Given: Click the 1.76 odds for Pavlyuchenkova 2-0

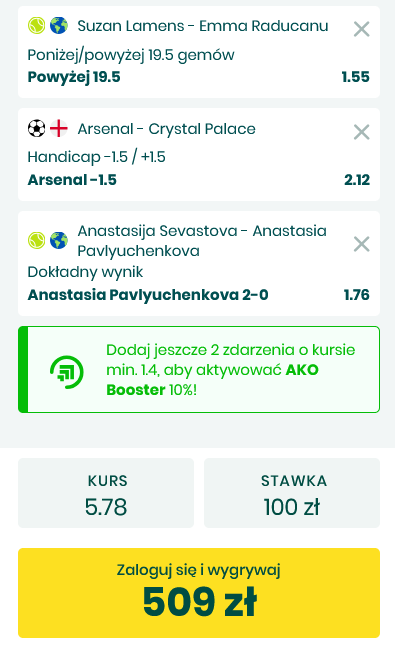Looking at the screenshot, I should [357, 295].
